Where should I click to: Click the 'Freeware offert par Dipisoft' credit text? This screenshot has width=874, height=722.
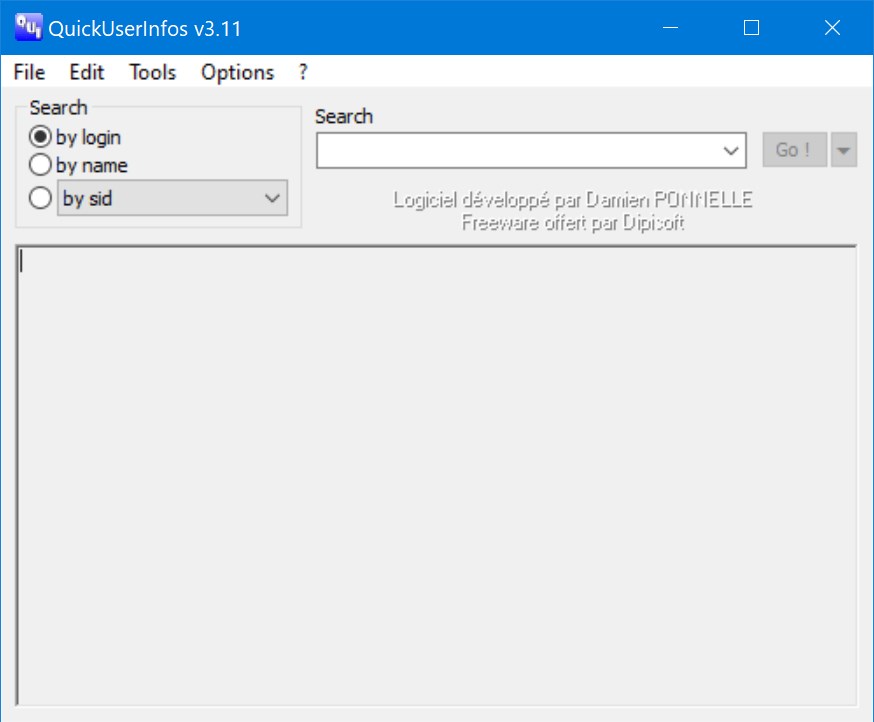pos(573,222)
